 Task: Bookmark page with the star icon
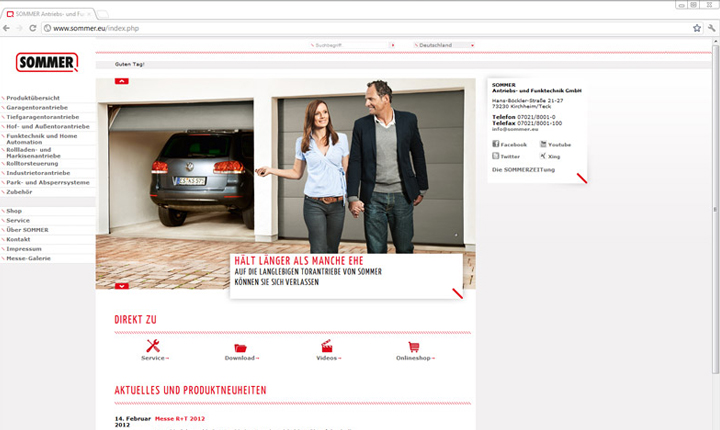(x=696, y=28)
